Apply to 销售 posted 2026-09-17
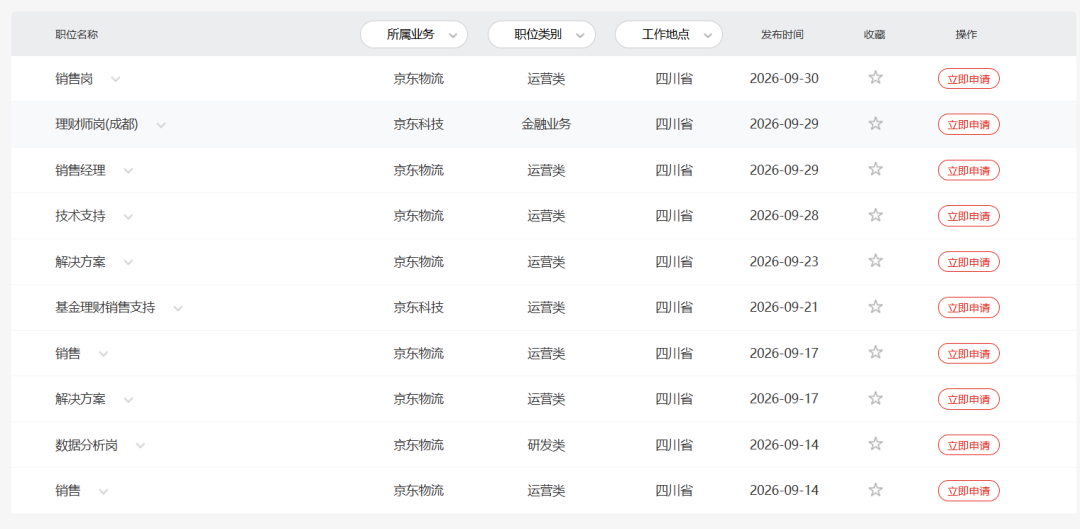1080x529 pixels. 968,353
